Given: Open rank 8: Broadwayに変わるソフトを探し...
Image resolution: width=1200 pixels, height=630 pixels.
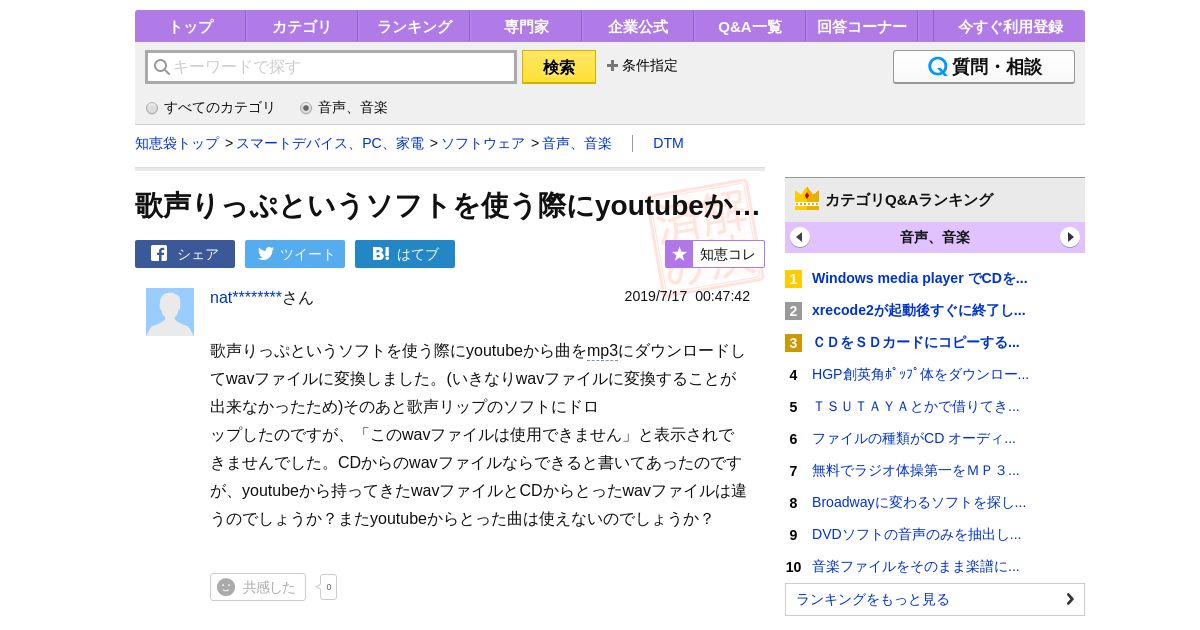Looking at the screenshot, I should 919,502.
